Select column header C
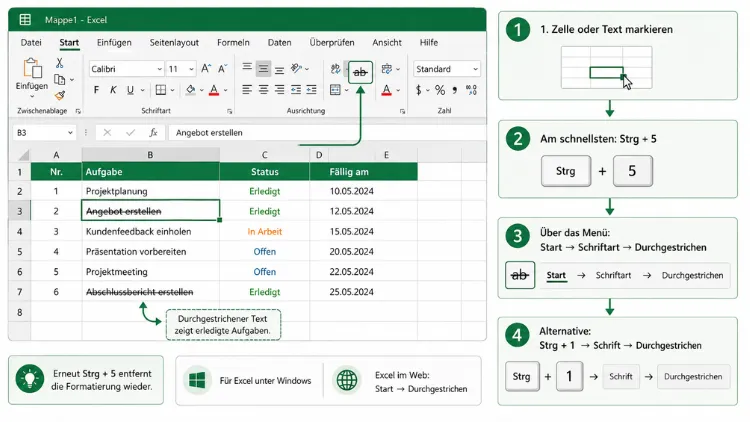Screen dimensions: 750x422 [x=265, y=155]
